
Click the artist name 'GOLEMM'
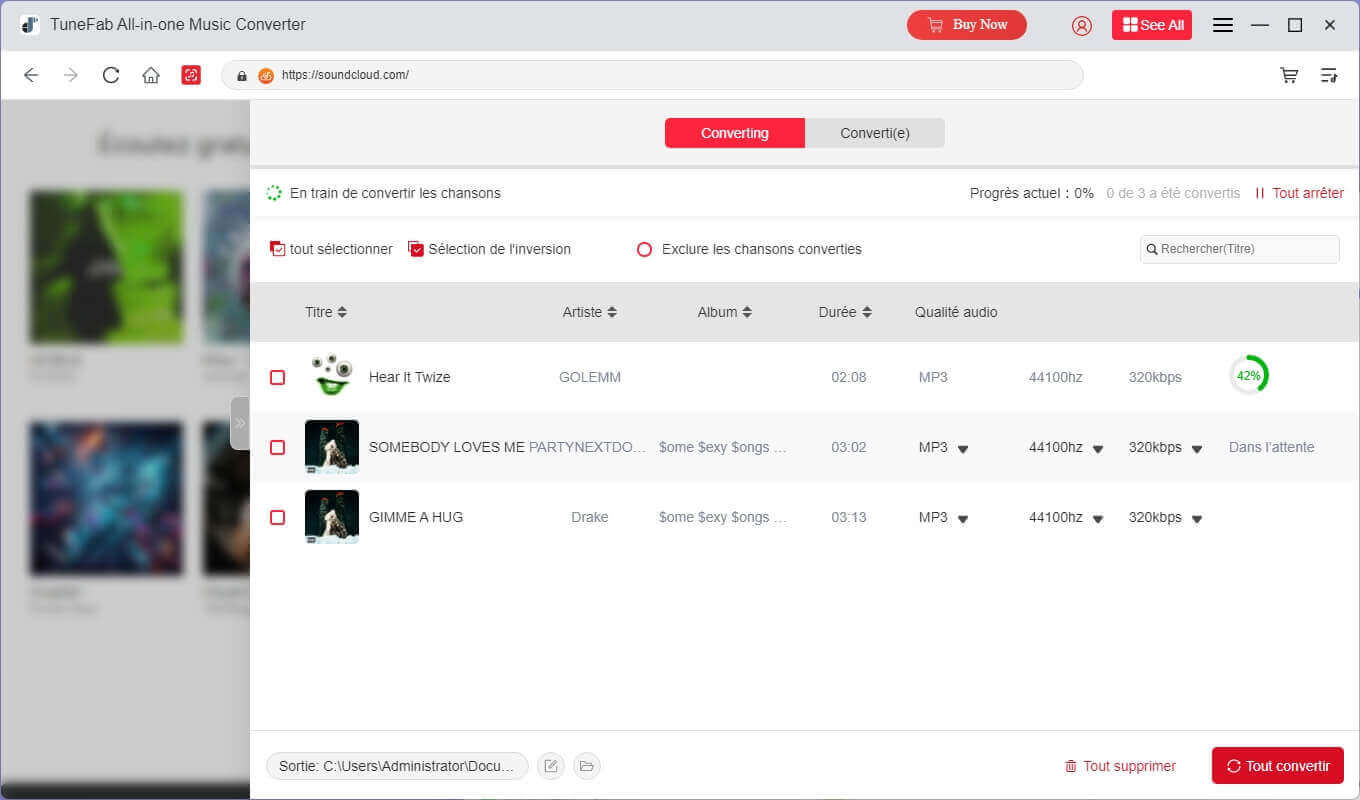pos(590,377)
